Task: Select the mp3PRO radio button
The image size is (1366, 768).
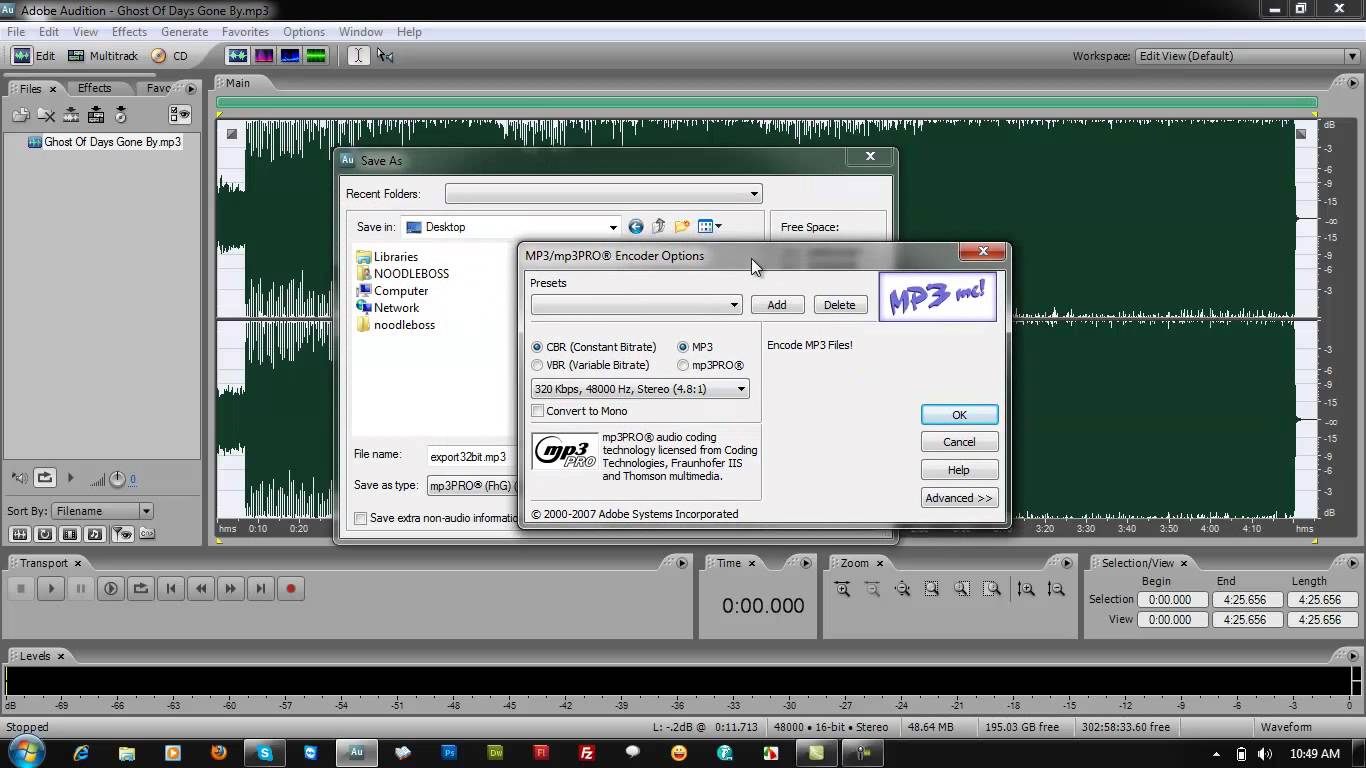Action: pos(683,365)
